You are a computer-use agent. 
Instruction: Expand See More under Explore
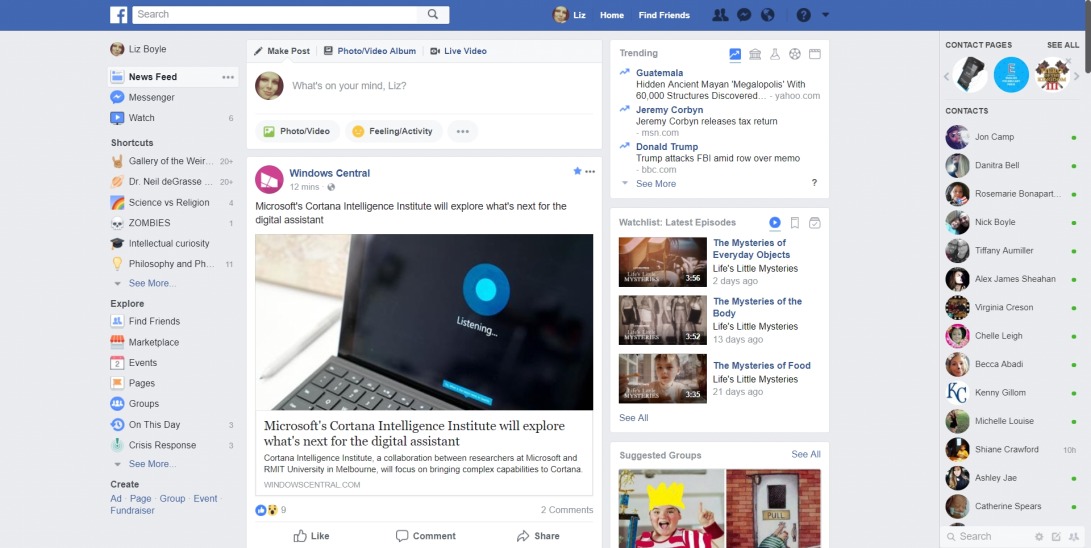pyautogui.click(x=152, y=464)
